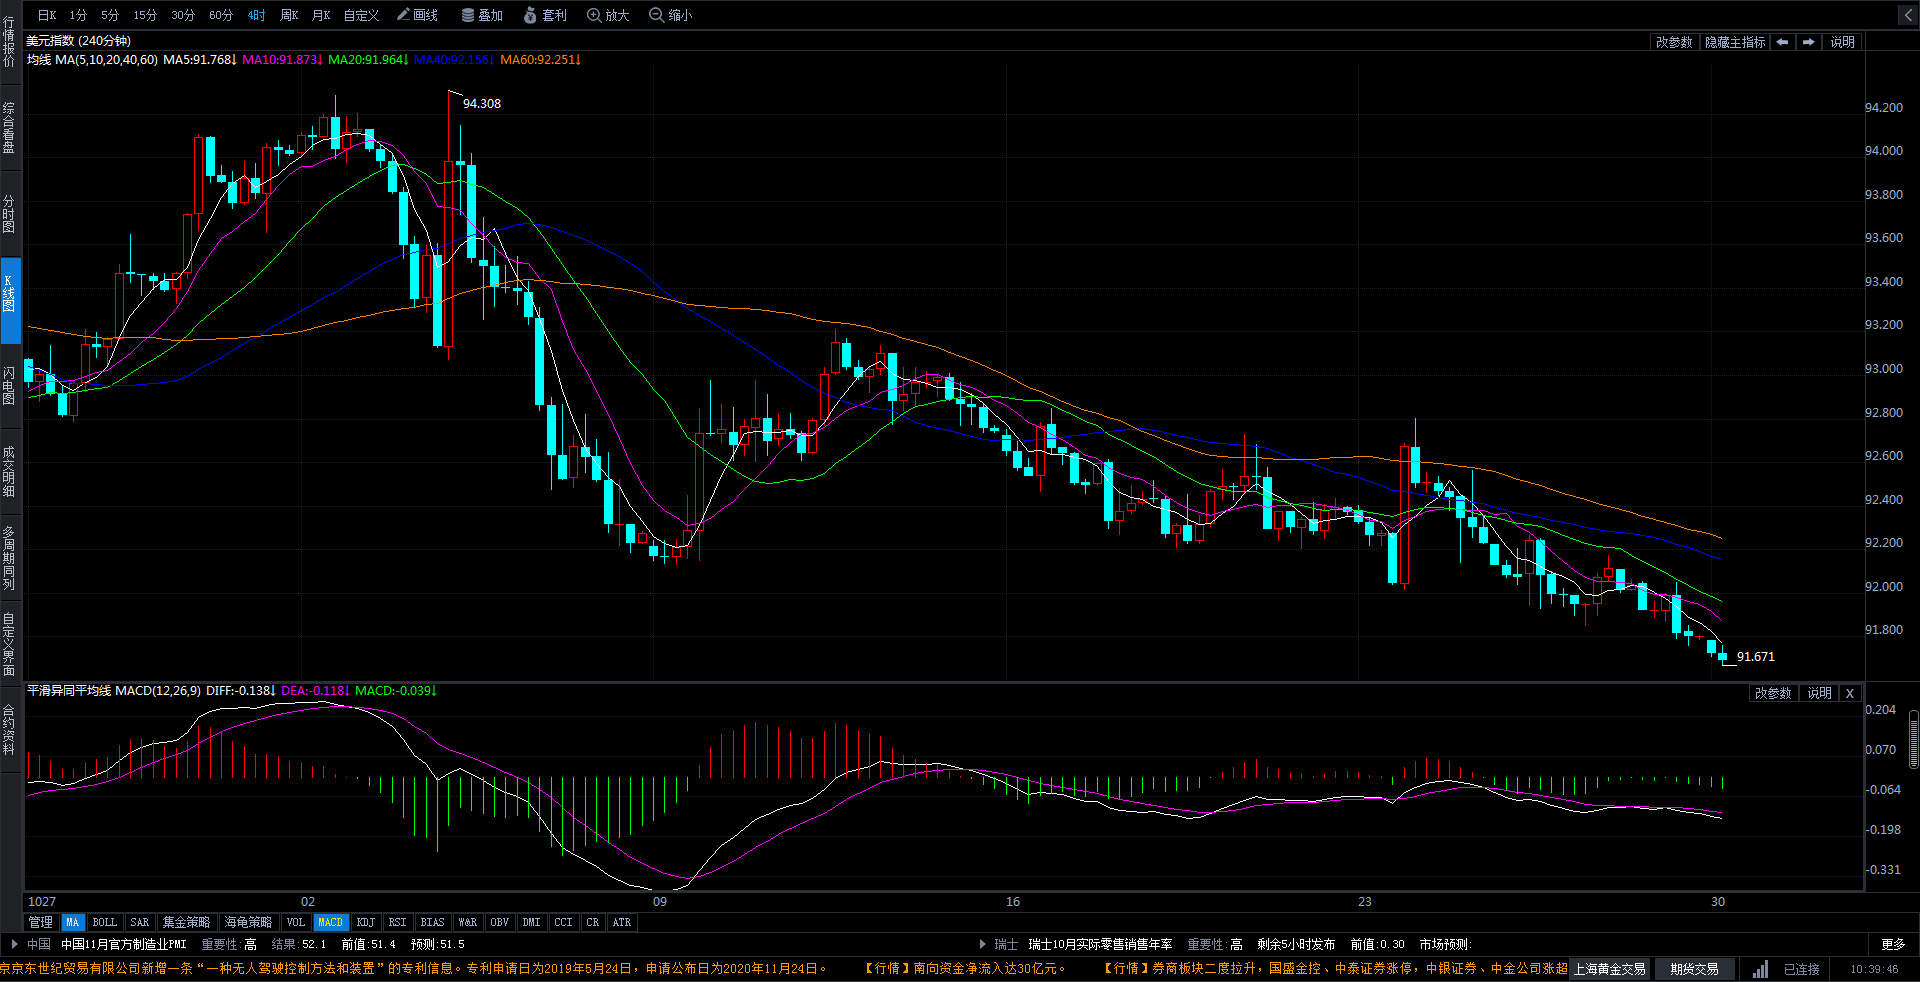This screenshot has height=982, width=1920.
Task: Select the 日K daily chart period
Action: (x=47, y=15)
